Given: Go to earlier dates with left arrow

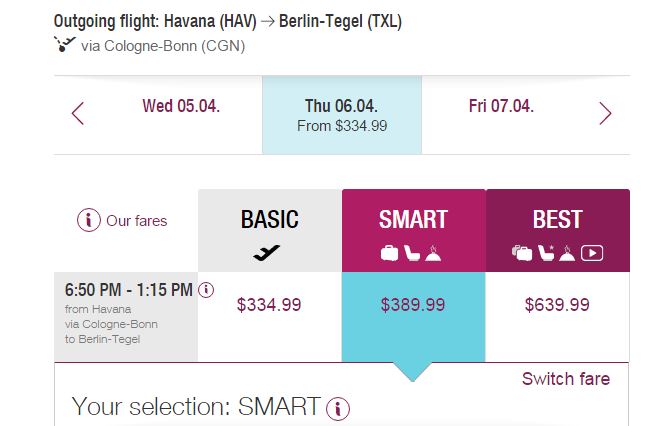Looking at the screenshot, I should coord(78,113).
